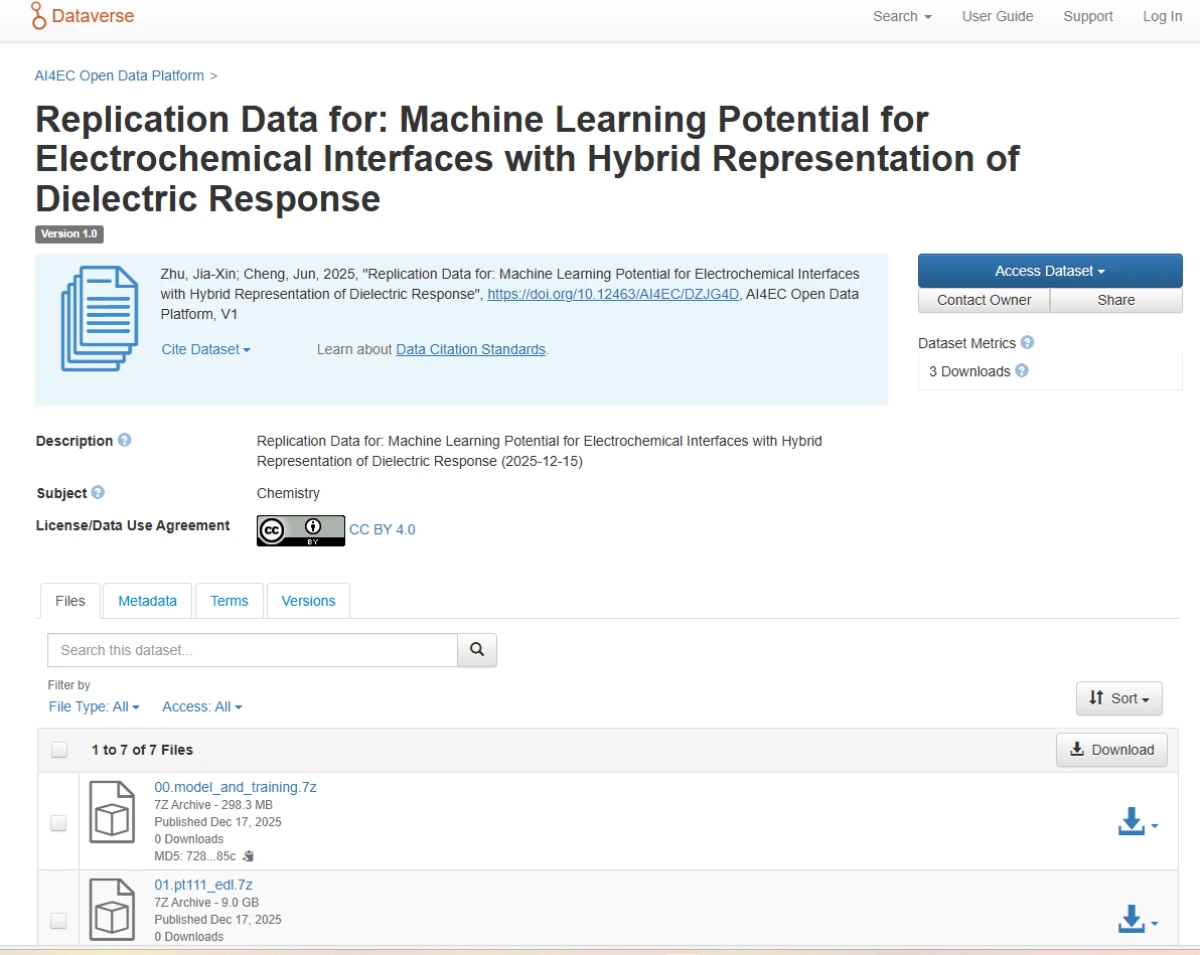Viewport: 1200px width, 955px height.
Task: Toggle the select all files checkbox
Action: click(x=59, y=750)
